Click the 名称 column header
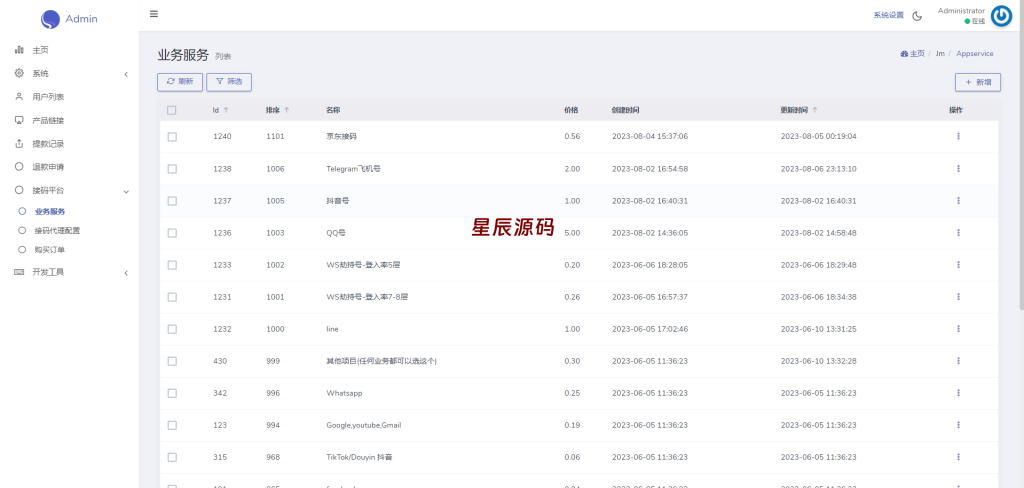1024x488 pixels. pyautogui.click(x=333, y=110)
